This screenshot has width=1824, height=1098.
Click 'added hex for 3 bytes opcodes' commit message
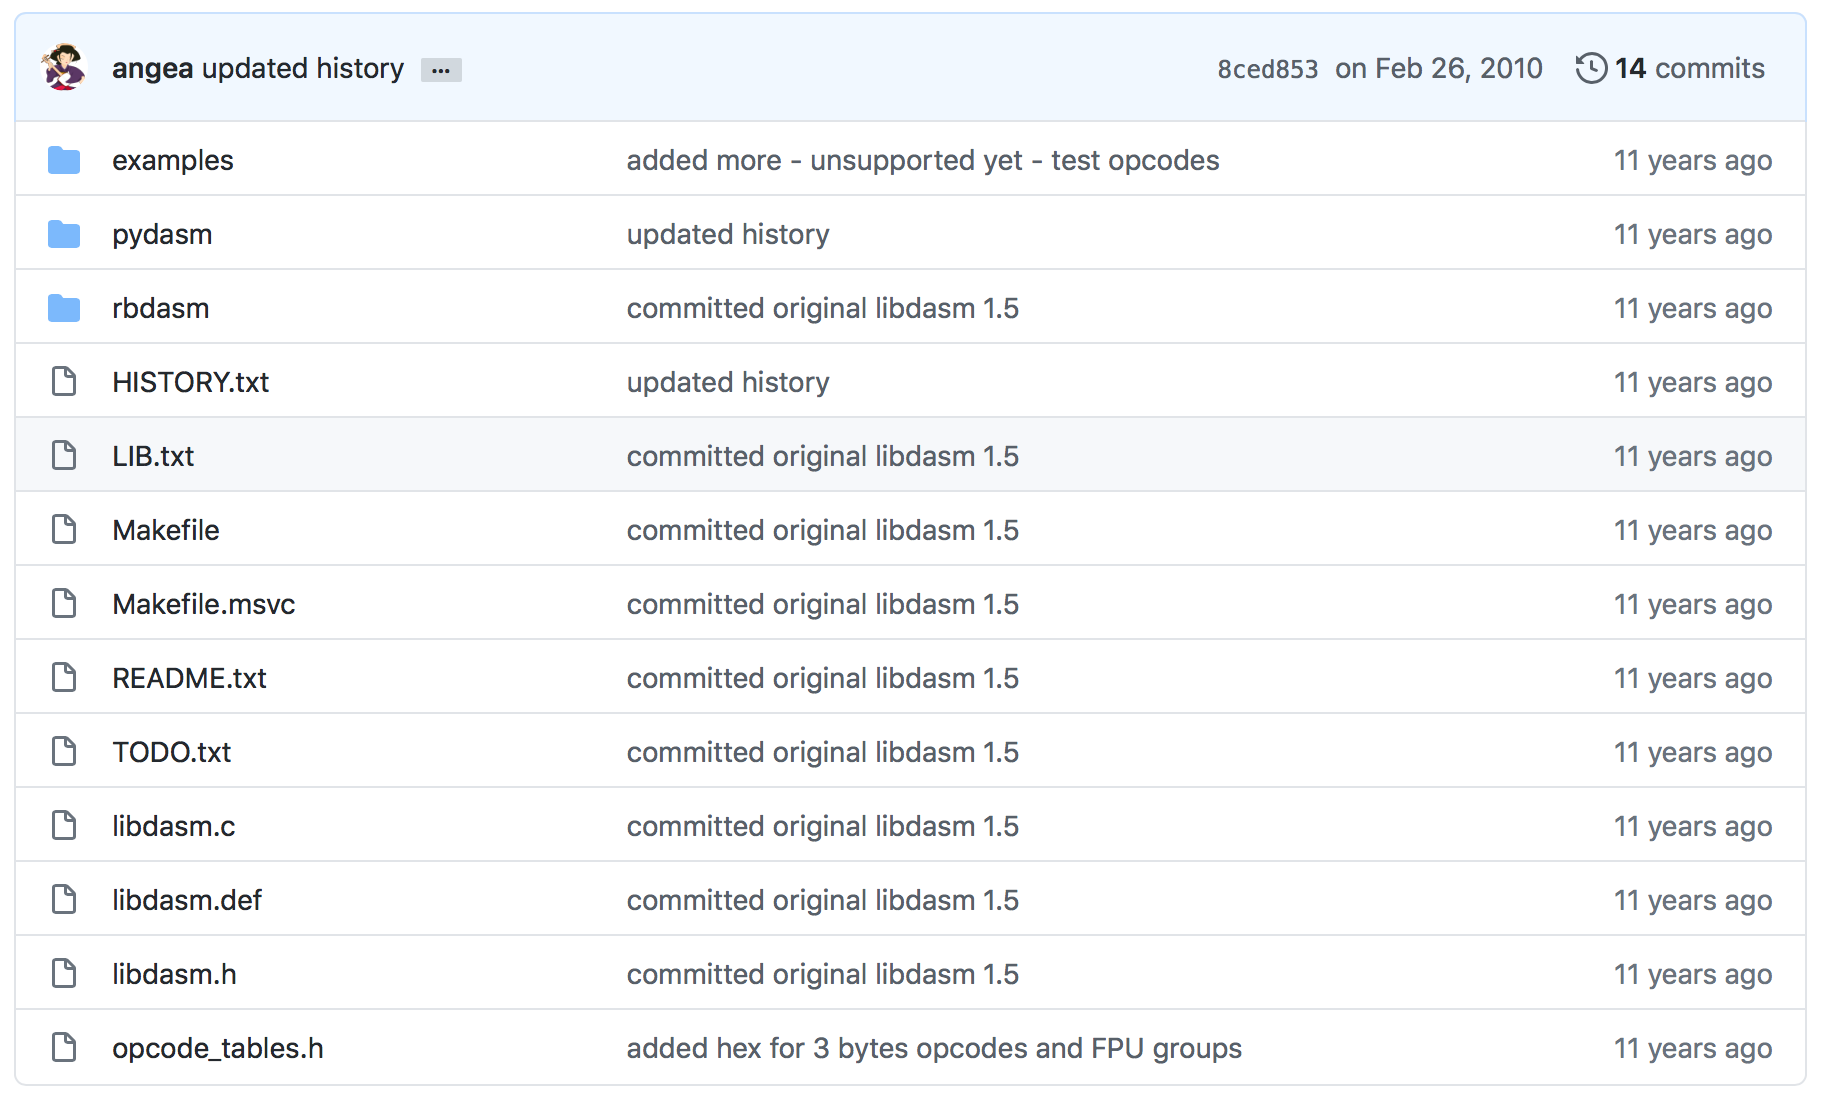(933, 1047)
